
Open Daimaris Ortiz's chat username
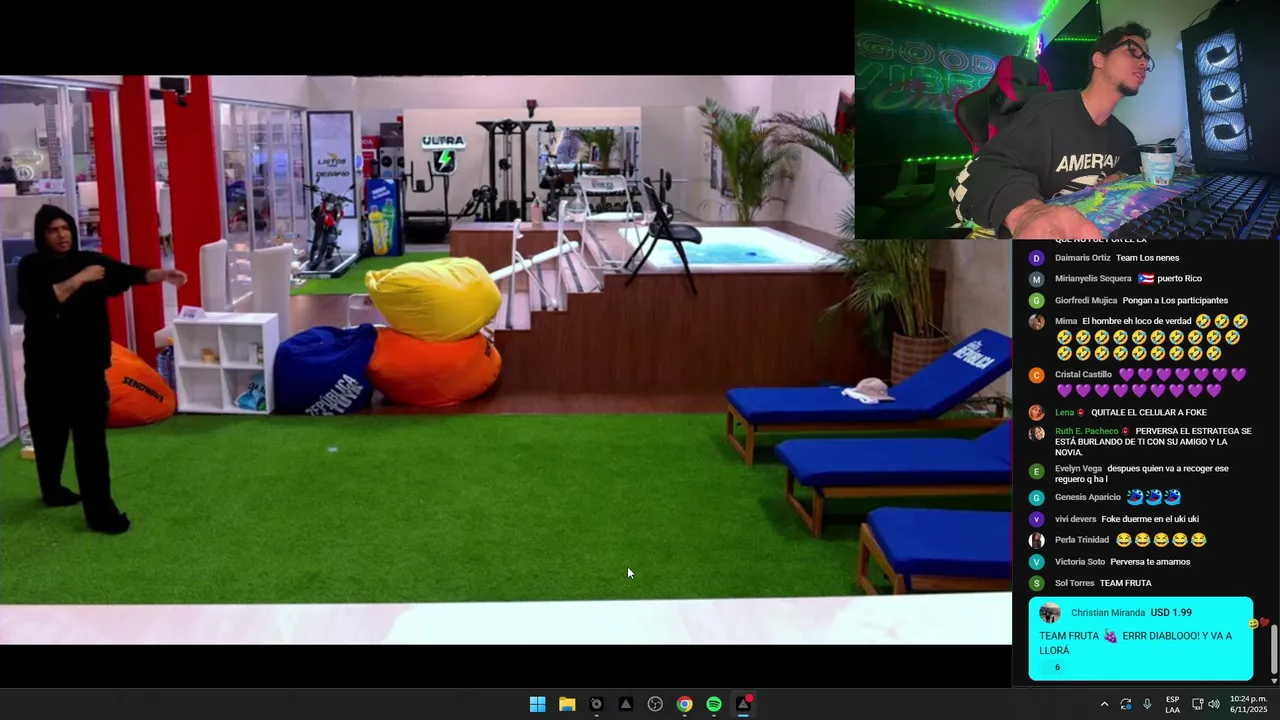click(x=1082, y=258)
